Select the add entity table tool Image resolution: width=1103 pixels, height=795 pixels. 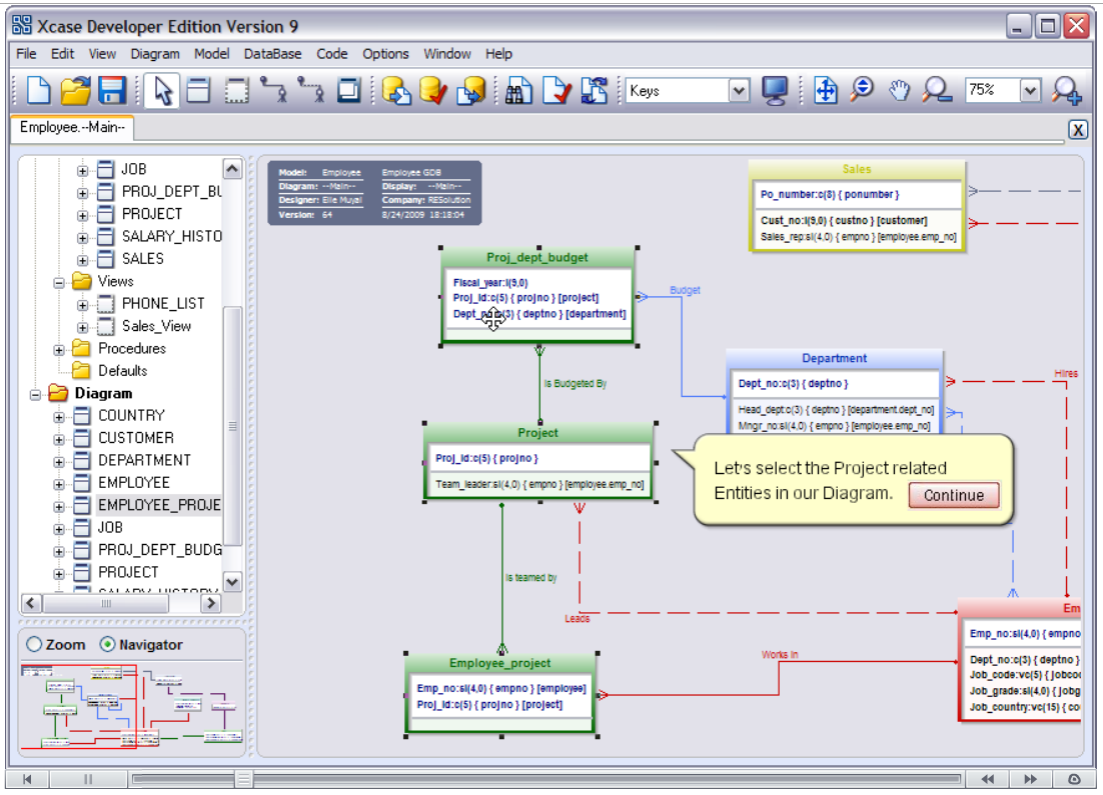click(199, 91)
